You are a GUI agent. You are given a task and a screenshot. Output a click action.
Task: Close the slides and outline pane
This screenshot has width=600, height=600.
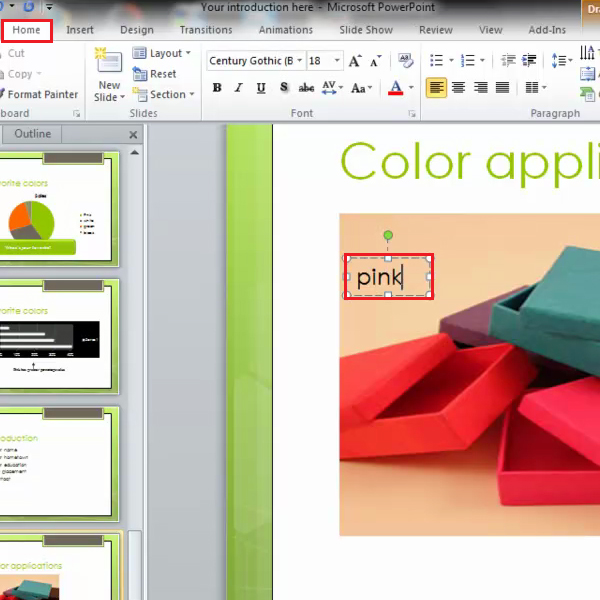(x=133, y=135)
